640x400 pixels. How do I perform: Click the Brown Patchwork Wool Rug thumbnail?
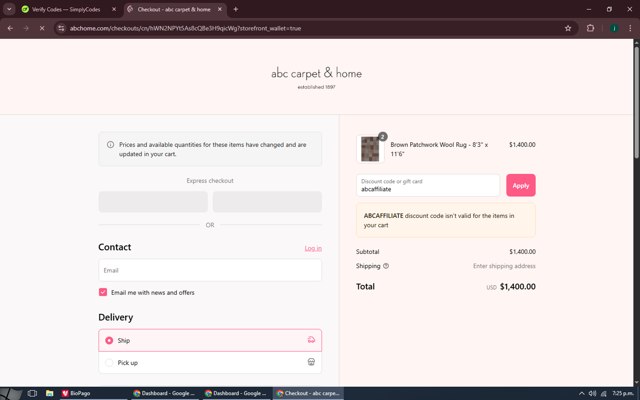[x=370, y=149]
